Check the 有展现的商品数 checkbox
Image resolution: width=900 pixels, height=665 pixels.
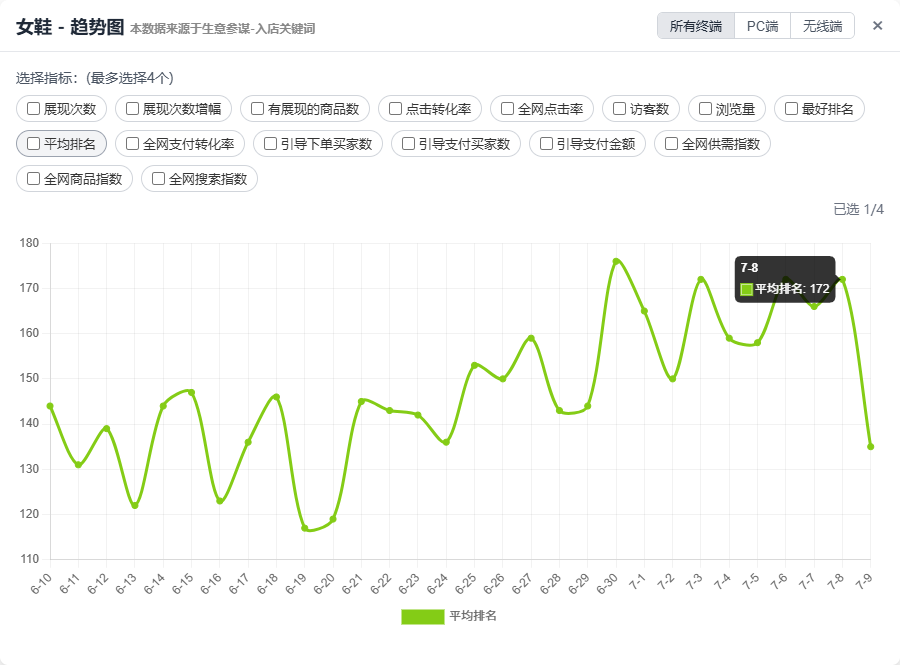(259, 109)
